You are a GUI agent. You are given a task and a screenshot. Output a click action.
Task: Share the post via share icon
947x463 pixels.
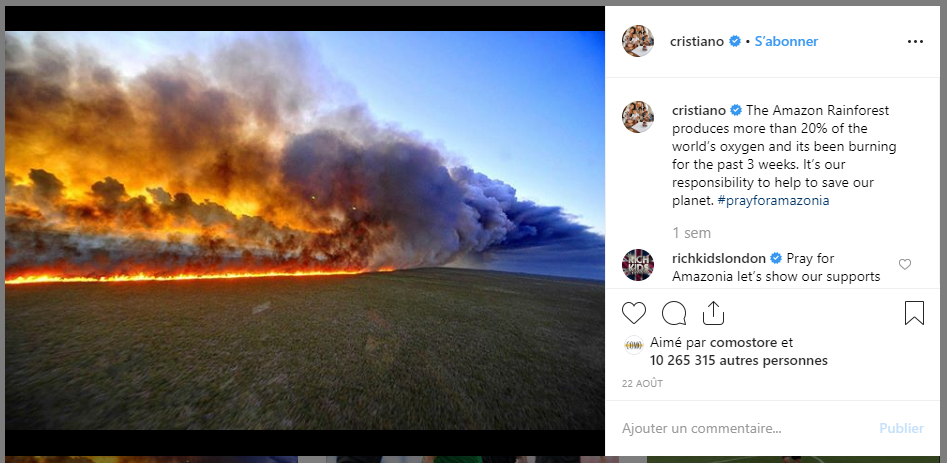[713, 313]
